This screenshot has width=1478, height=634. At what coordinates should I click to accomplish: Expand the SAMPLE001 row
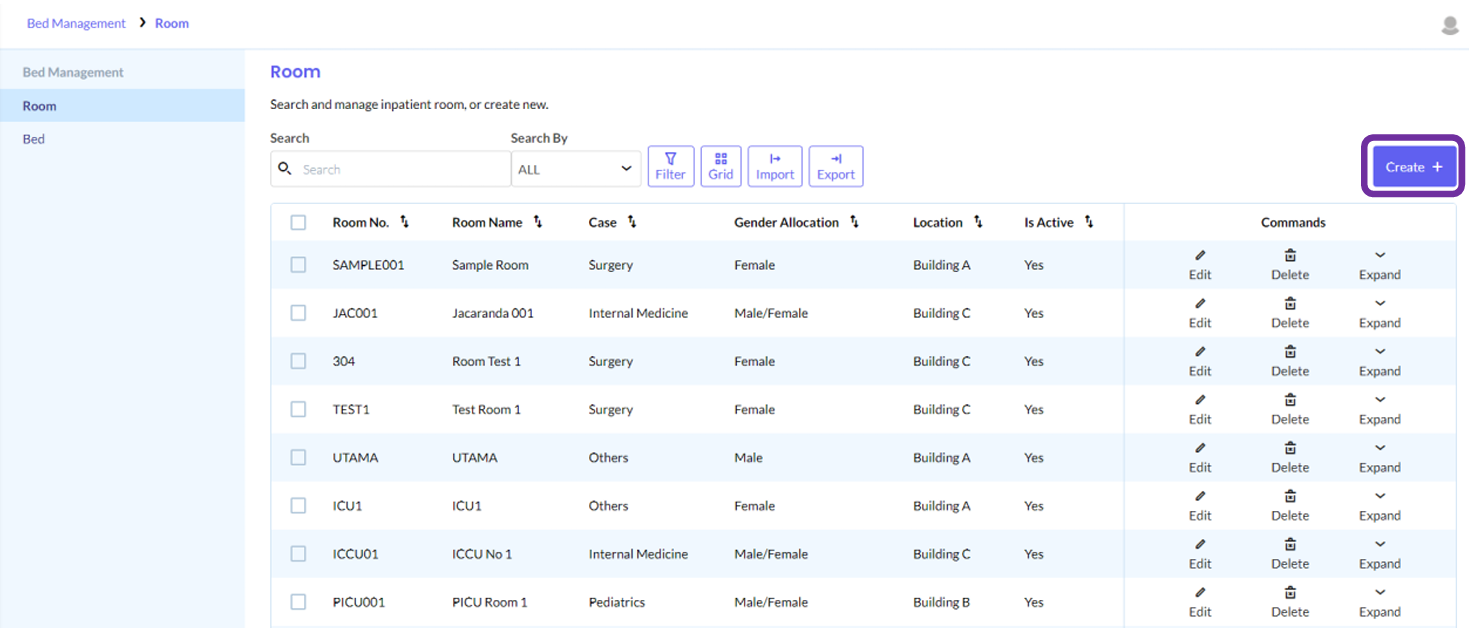coord(1380,265)
